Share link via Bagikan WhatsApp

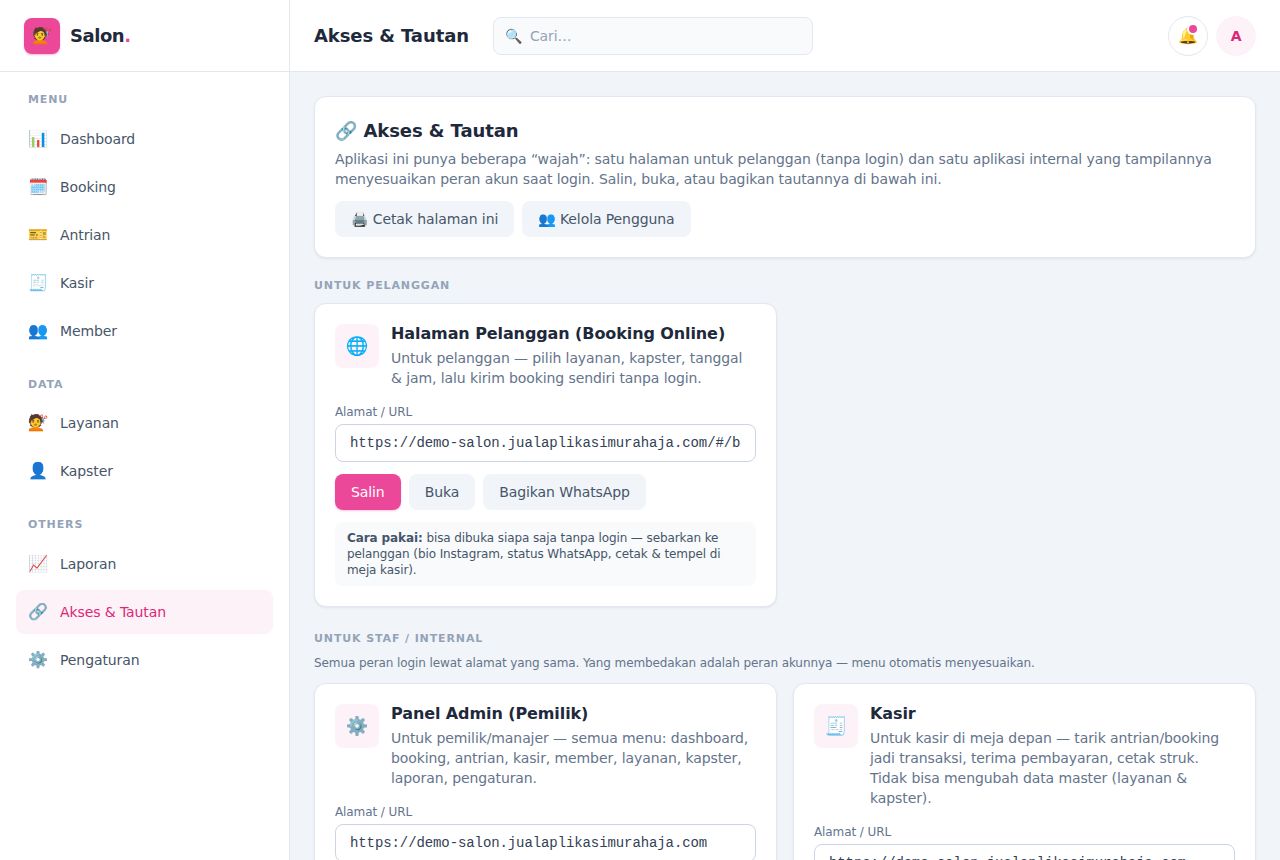(x=564, y=492)
